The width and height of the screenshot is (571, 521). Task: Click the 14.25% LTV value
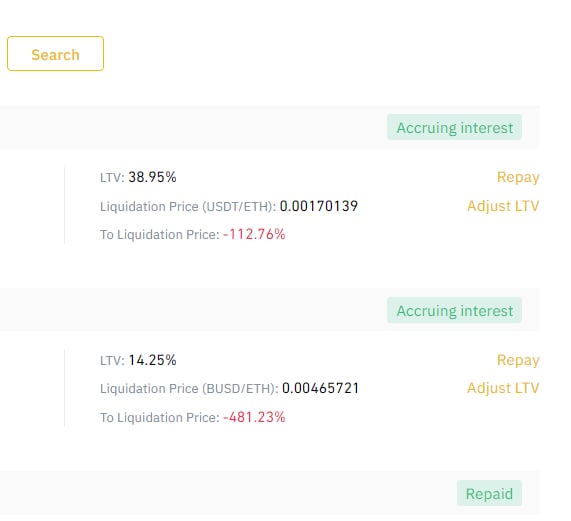(152, 360)
